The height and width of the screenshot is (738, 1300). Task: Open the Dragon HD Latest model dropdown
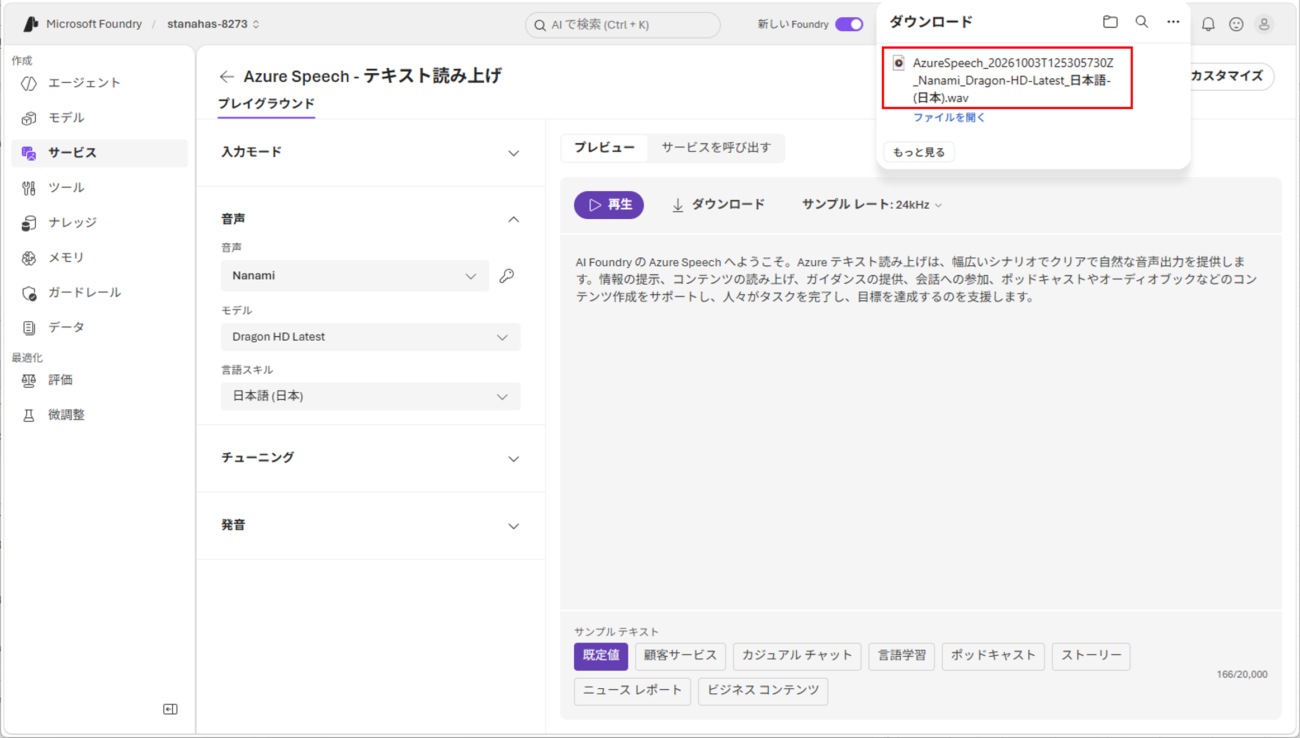click(x=371, y=337)
